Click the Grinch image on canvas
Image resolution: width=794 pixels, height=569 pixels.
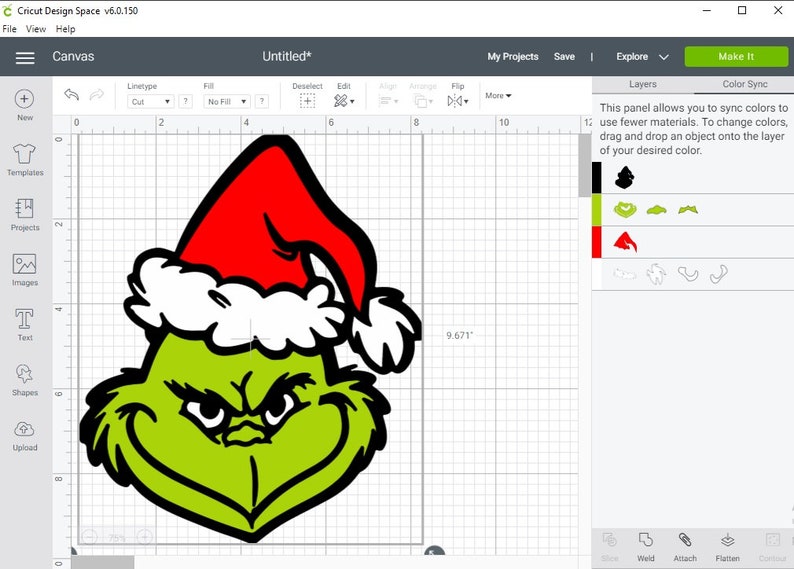pyautogui.click(x=250, y=339)
